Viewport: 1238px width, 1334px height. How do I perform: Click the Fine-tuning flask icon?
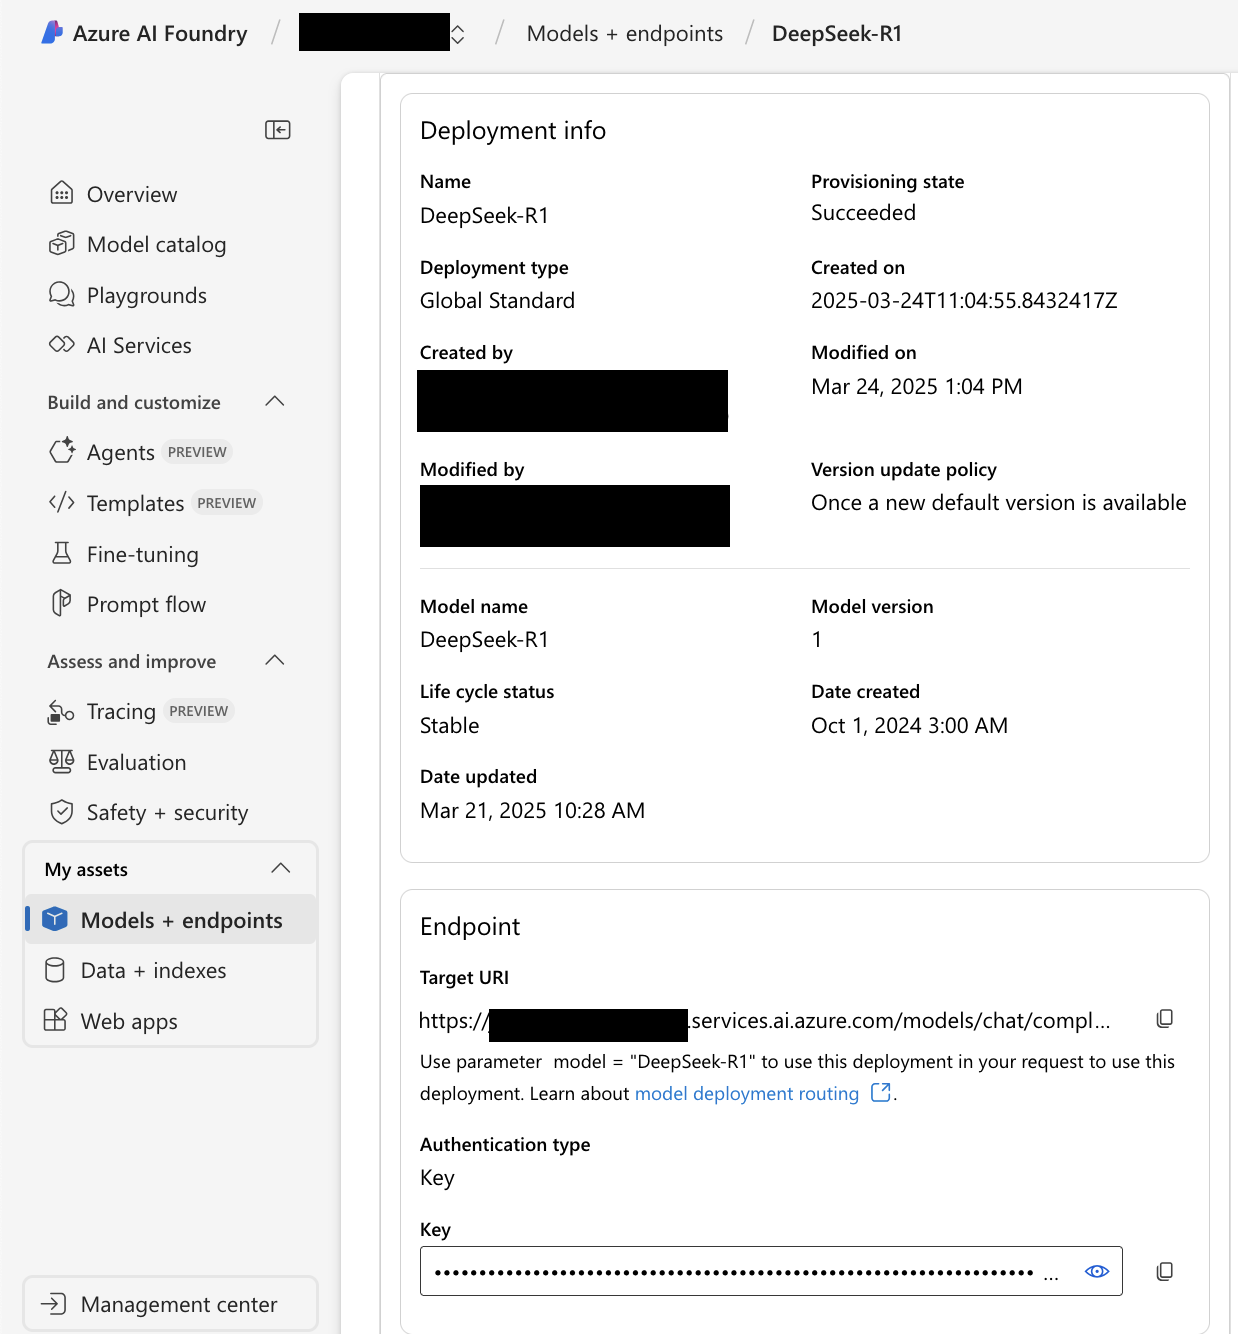click(x=62, y=553)
